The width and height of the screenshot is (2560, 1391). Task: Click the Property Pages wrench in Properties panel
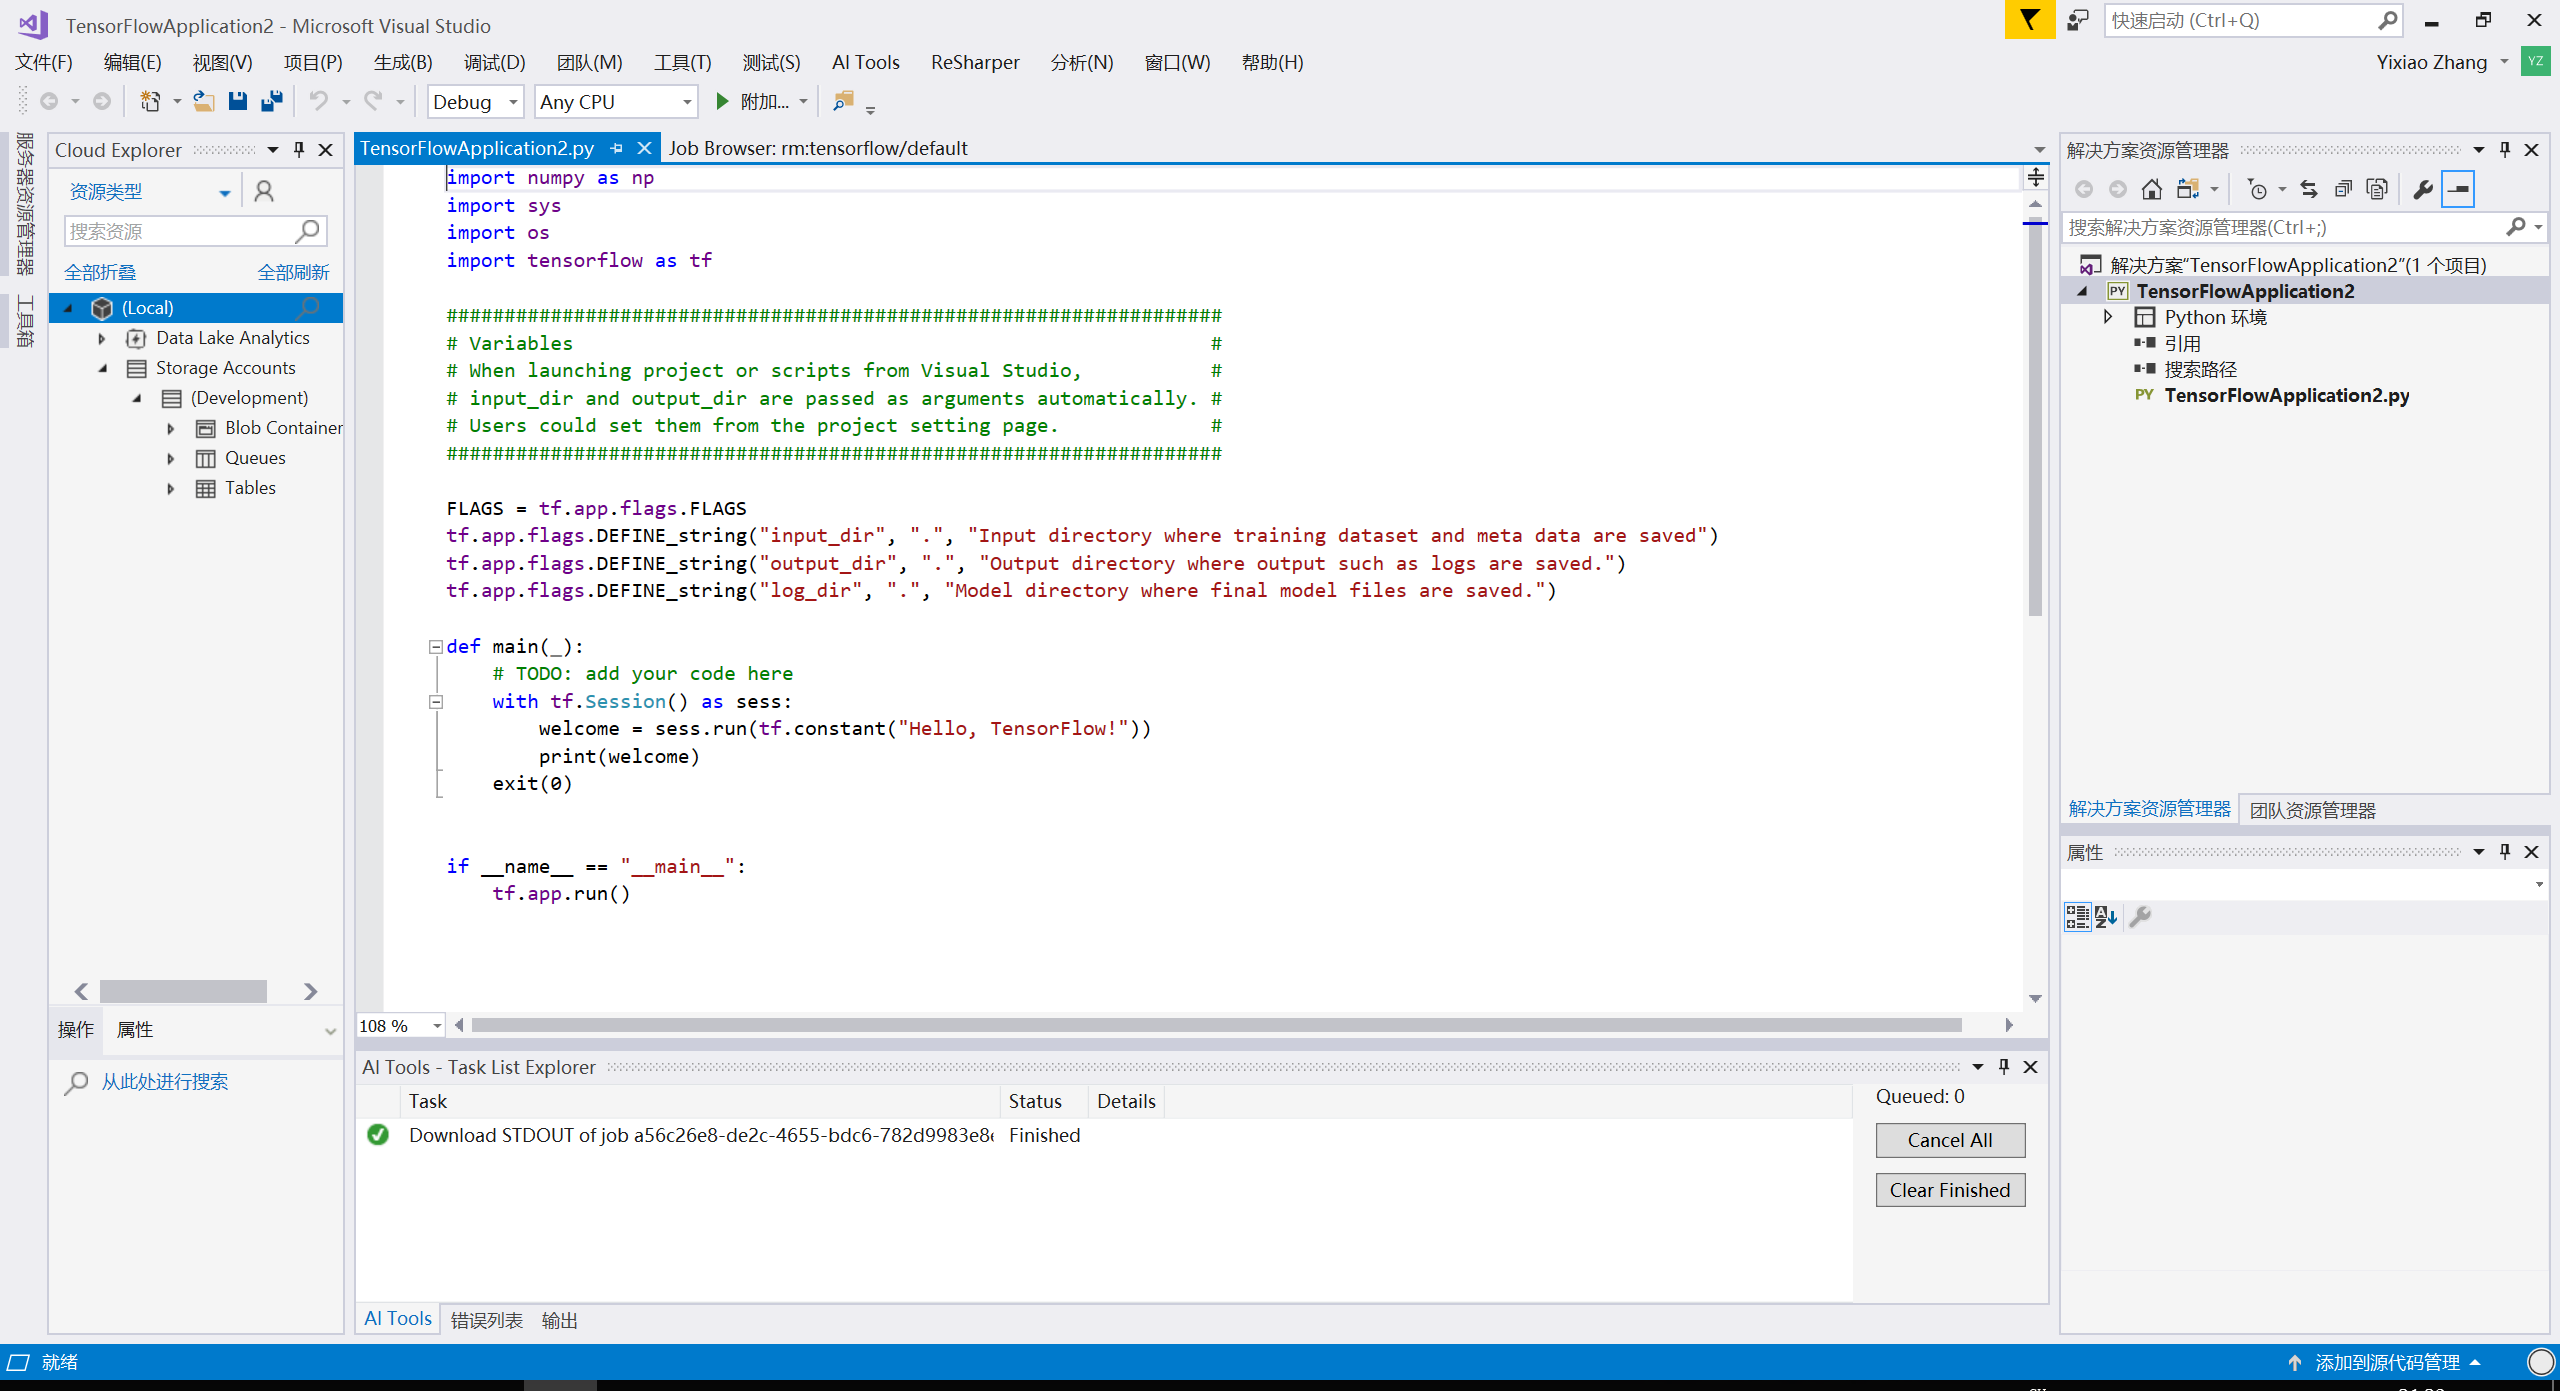[x=2140, y=916]
